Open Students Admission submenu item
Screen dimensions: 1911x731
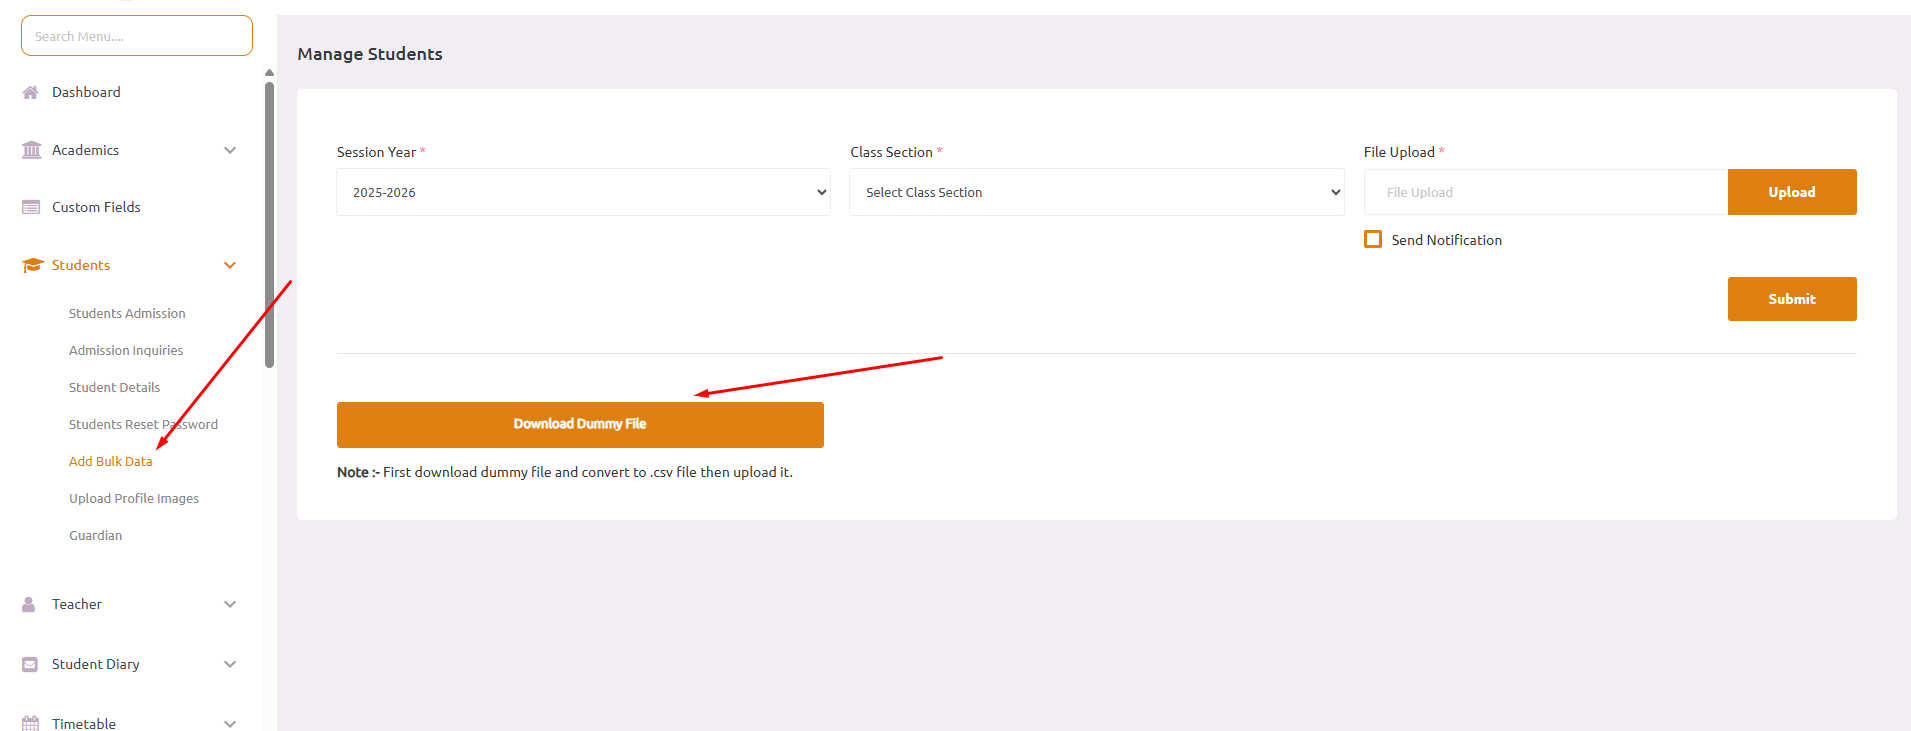click(127, 313)
